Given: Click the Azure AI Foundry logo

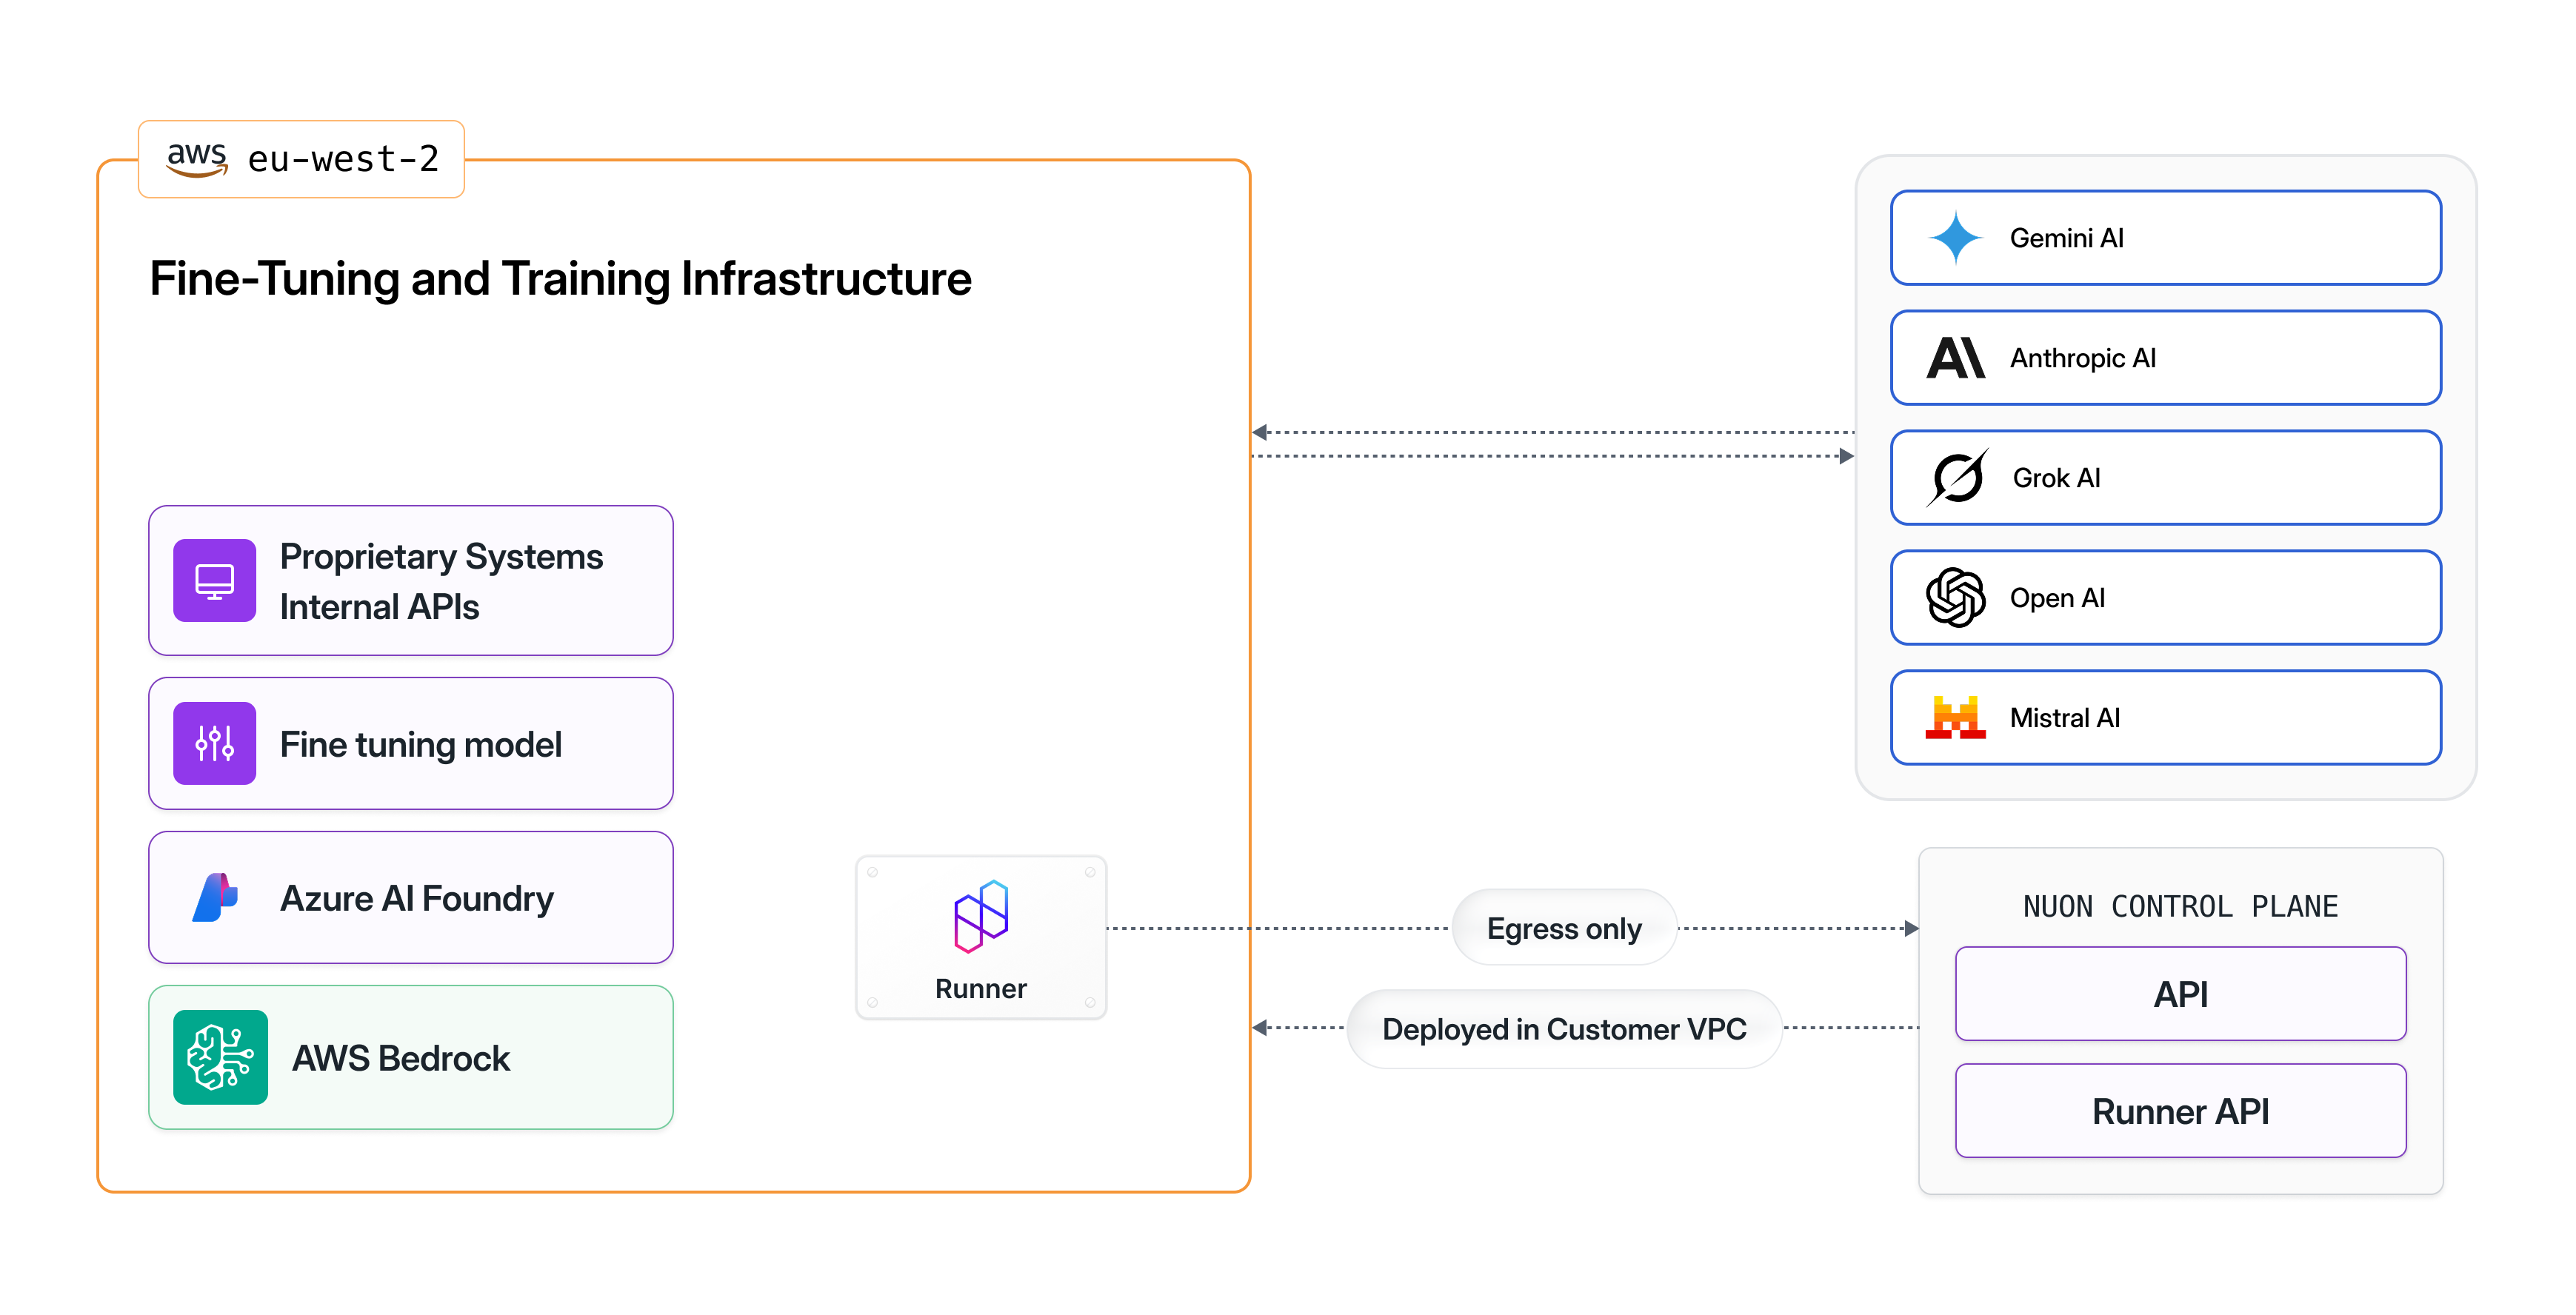Looking at the screenshot, I should pyautogui.click(x=214, y=897).
